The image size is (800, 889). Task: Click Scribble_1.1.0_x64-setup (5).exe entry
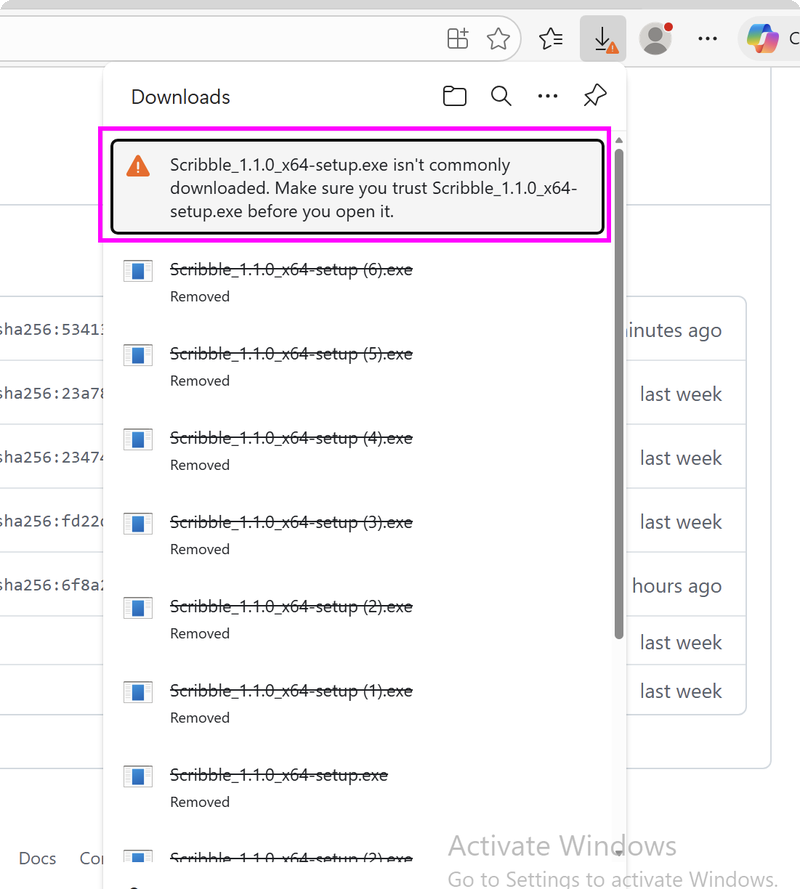pos(291,354)
